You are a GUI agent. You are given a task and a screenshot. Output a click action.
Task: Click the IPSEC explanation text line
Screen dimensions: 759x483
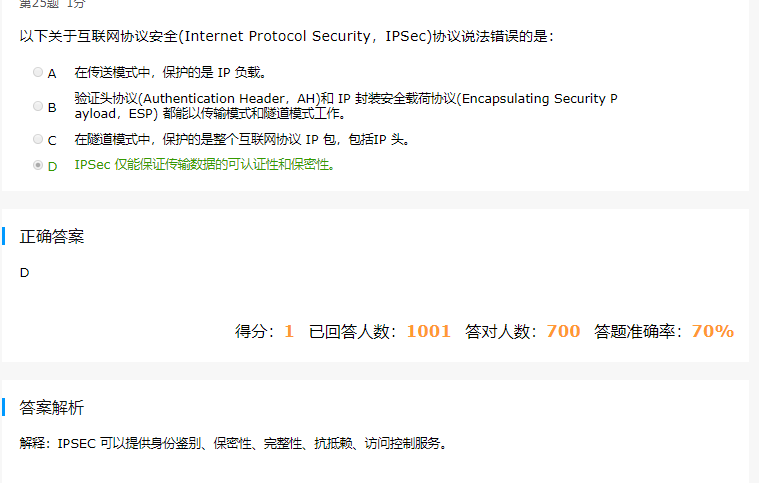[234, 443]
